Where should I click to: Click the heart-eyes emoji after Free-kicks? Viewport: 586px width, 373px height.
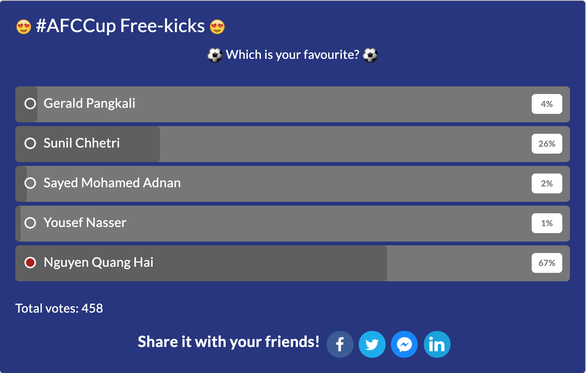tap(217, 27)
